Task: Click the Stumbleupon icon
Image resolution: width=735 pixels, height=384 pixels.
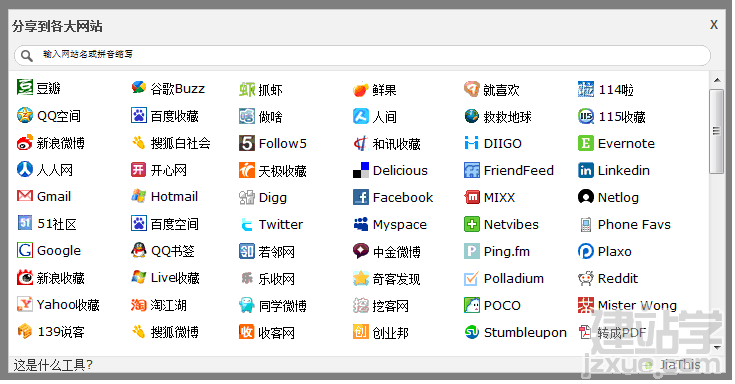Action: click(471, 332)
